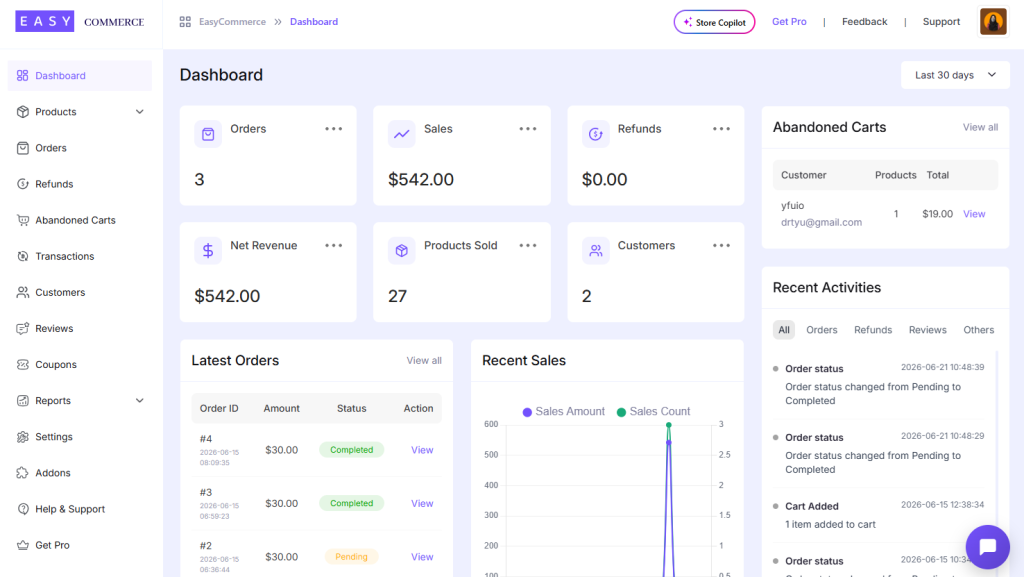1024x577 pixels.
Task: Click the Addons puzzle icon in sidebar
Action: tap(23, 473)
